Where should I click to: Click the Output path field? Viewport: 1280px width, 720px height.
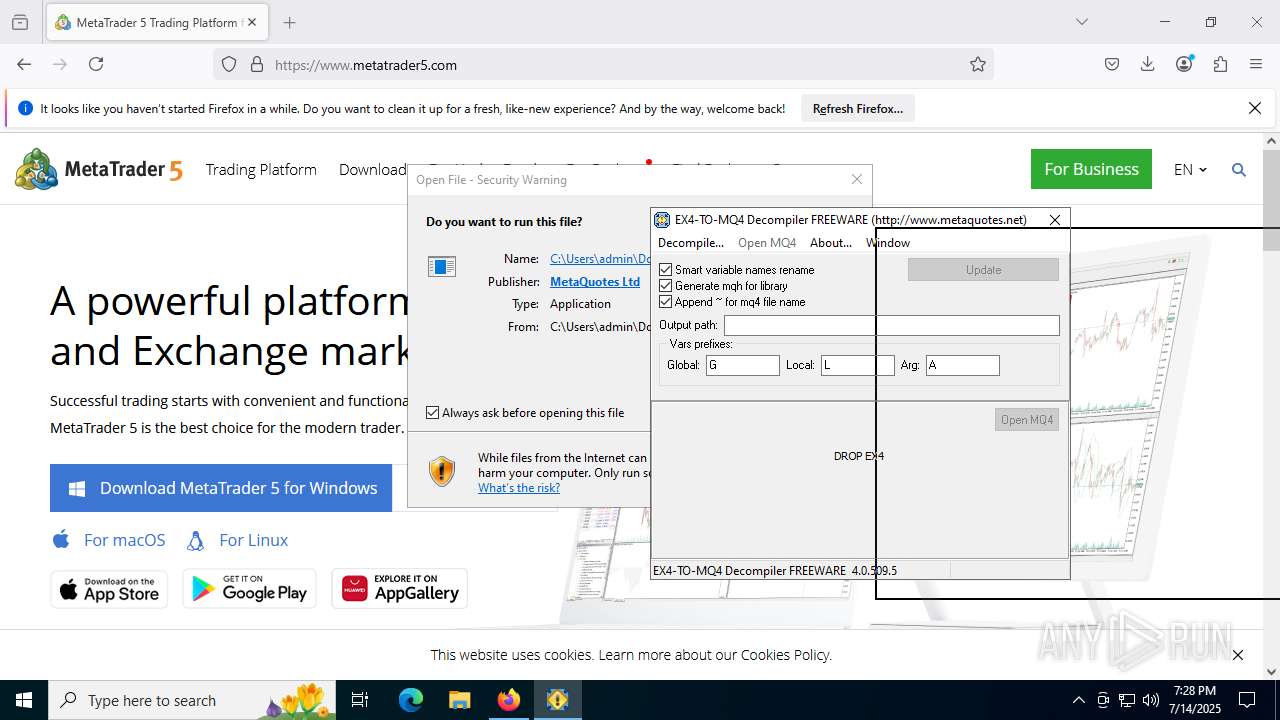(892, 325)
